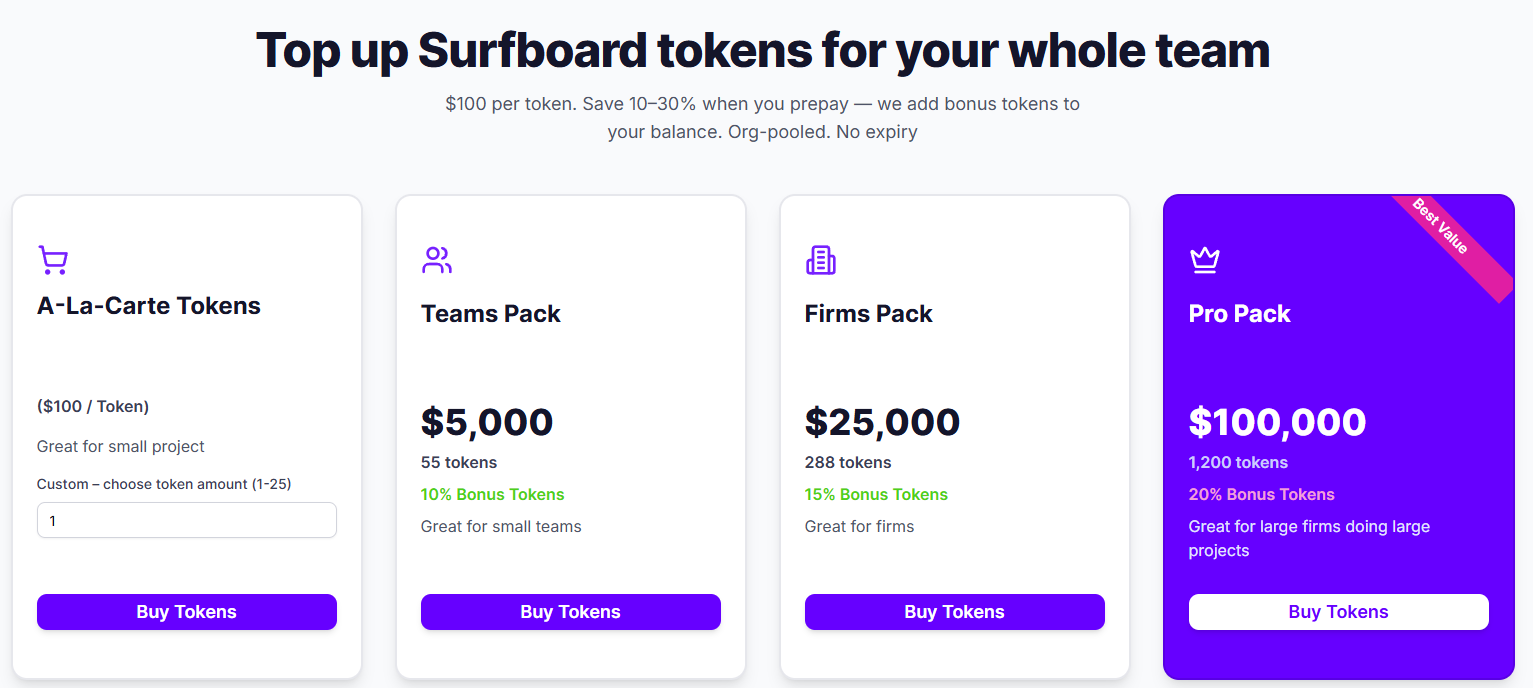This screenshot has width=1533, height=688.
Task: Click the A-La-Carte Tokens title
Action: click(x=149, y=306)
